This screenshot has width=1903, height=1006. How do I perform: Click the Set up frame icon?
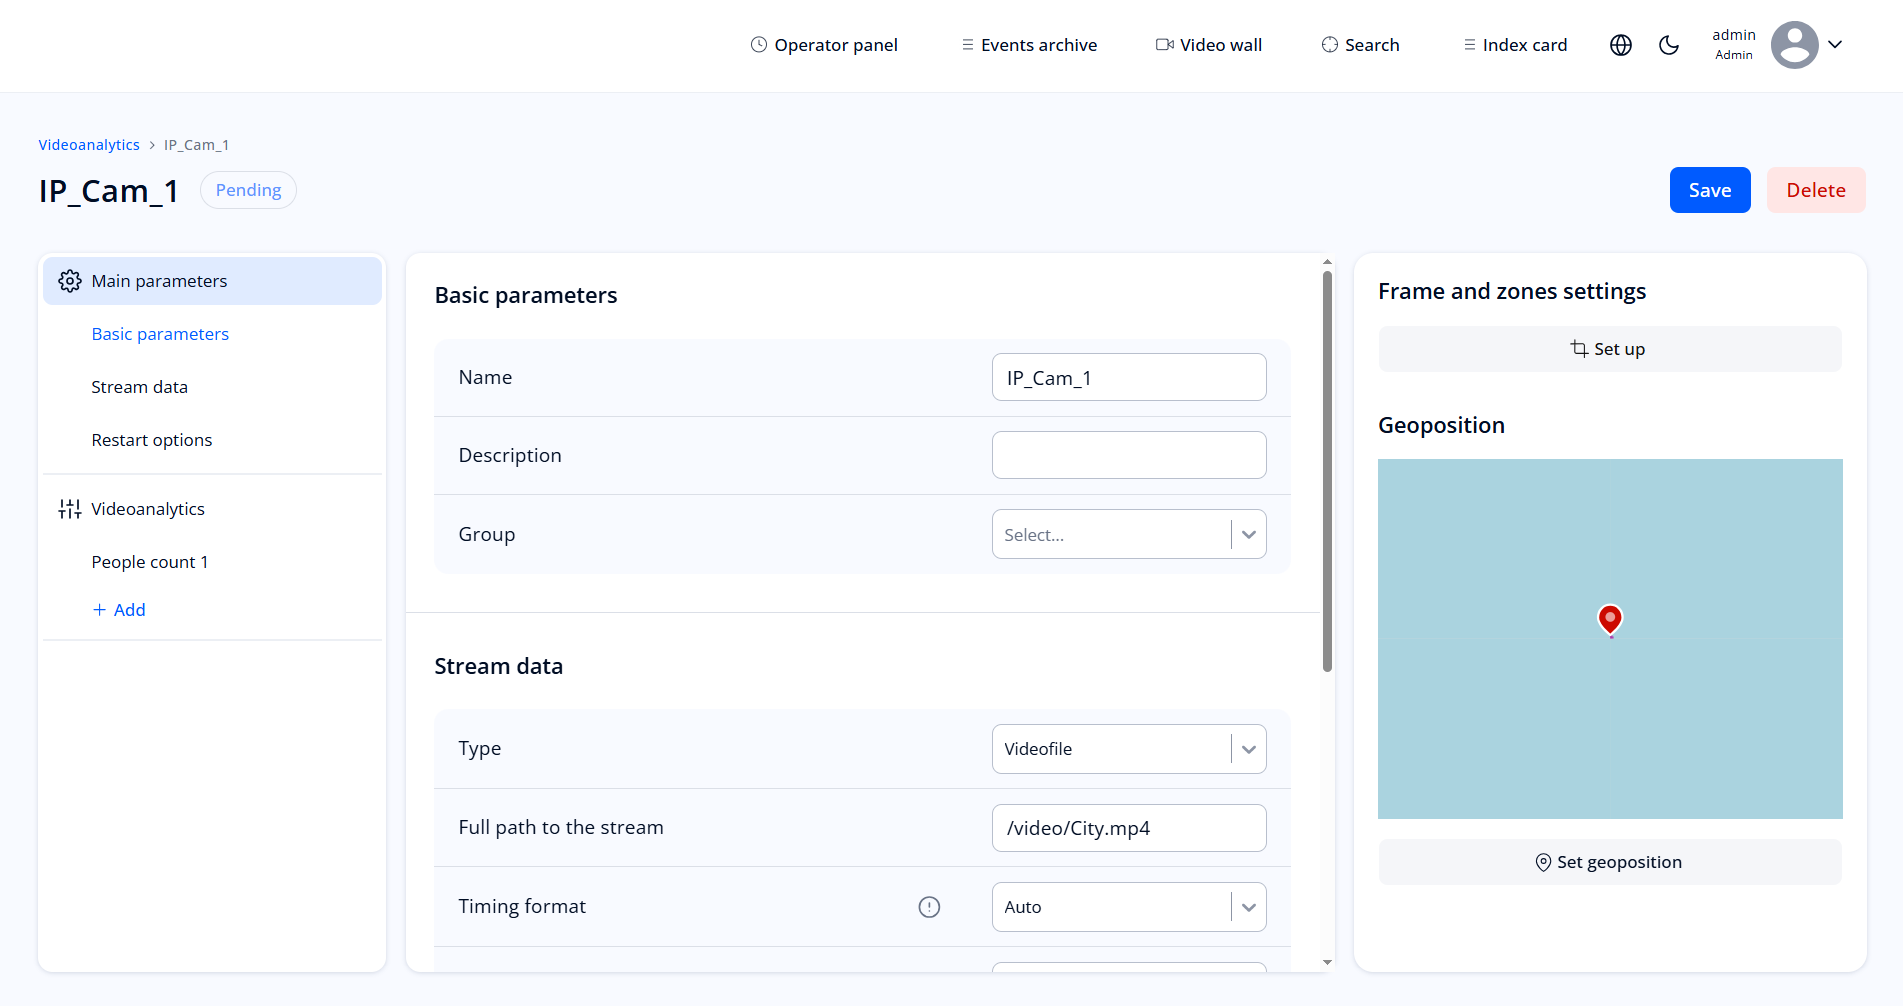pos(1579,348)
